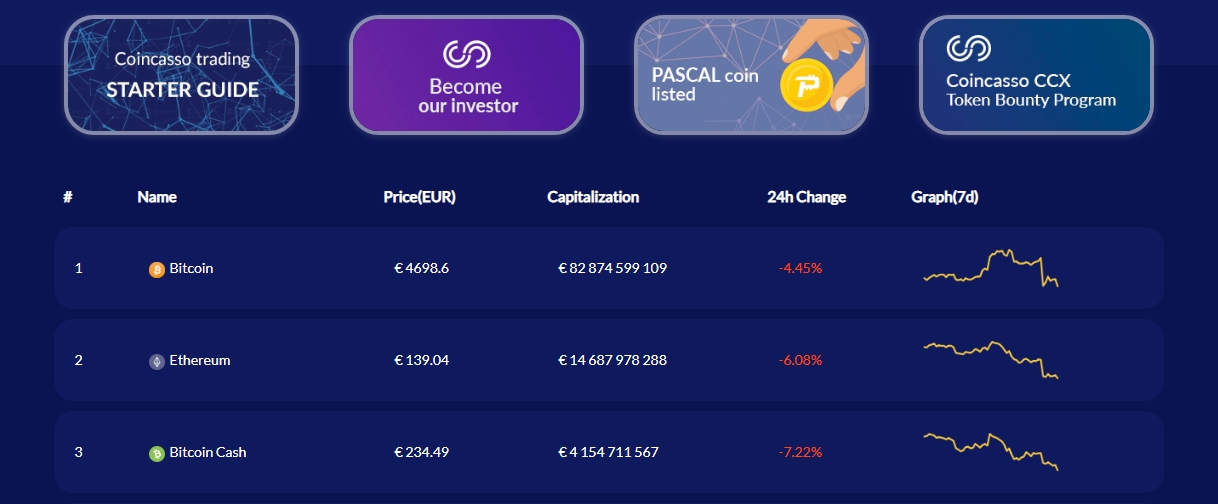1218x504 pixels.
Task: Open Ethereum 7-day price graph
Action: 991,360
